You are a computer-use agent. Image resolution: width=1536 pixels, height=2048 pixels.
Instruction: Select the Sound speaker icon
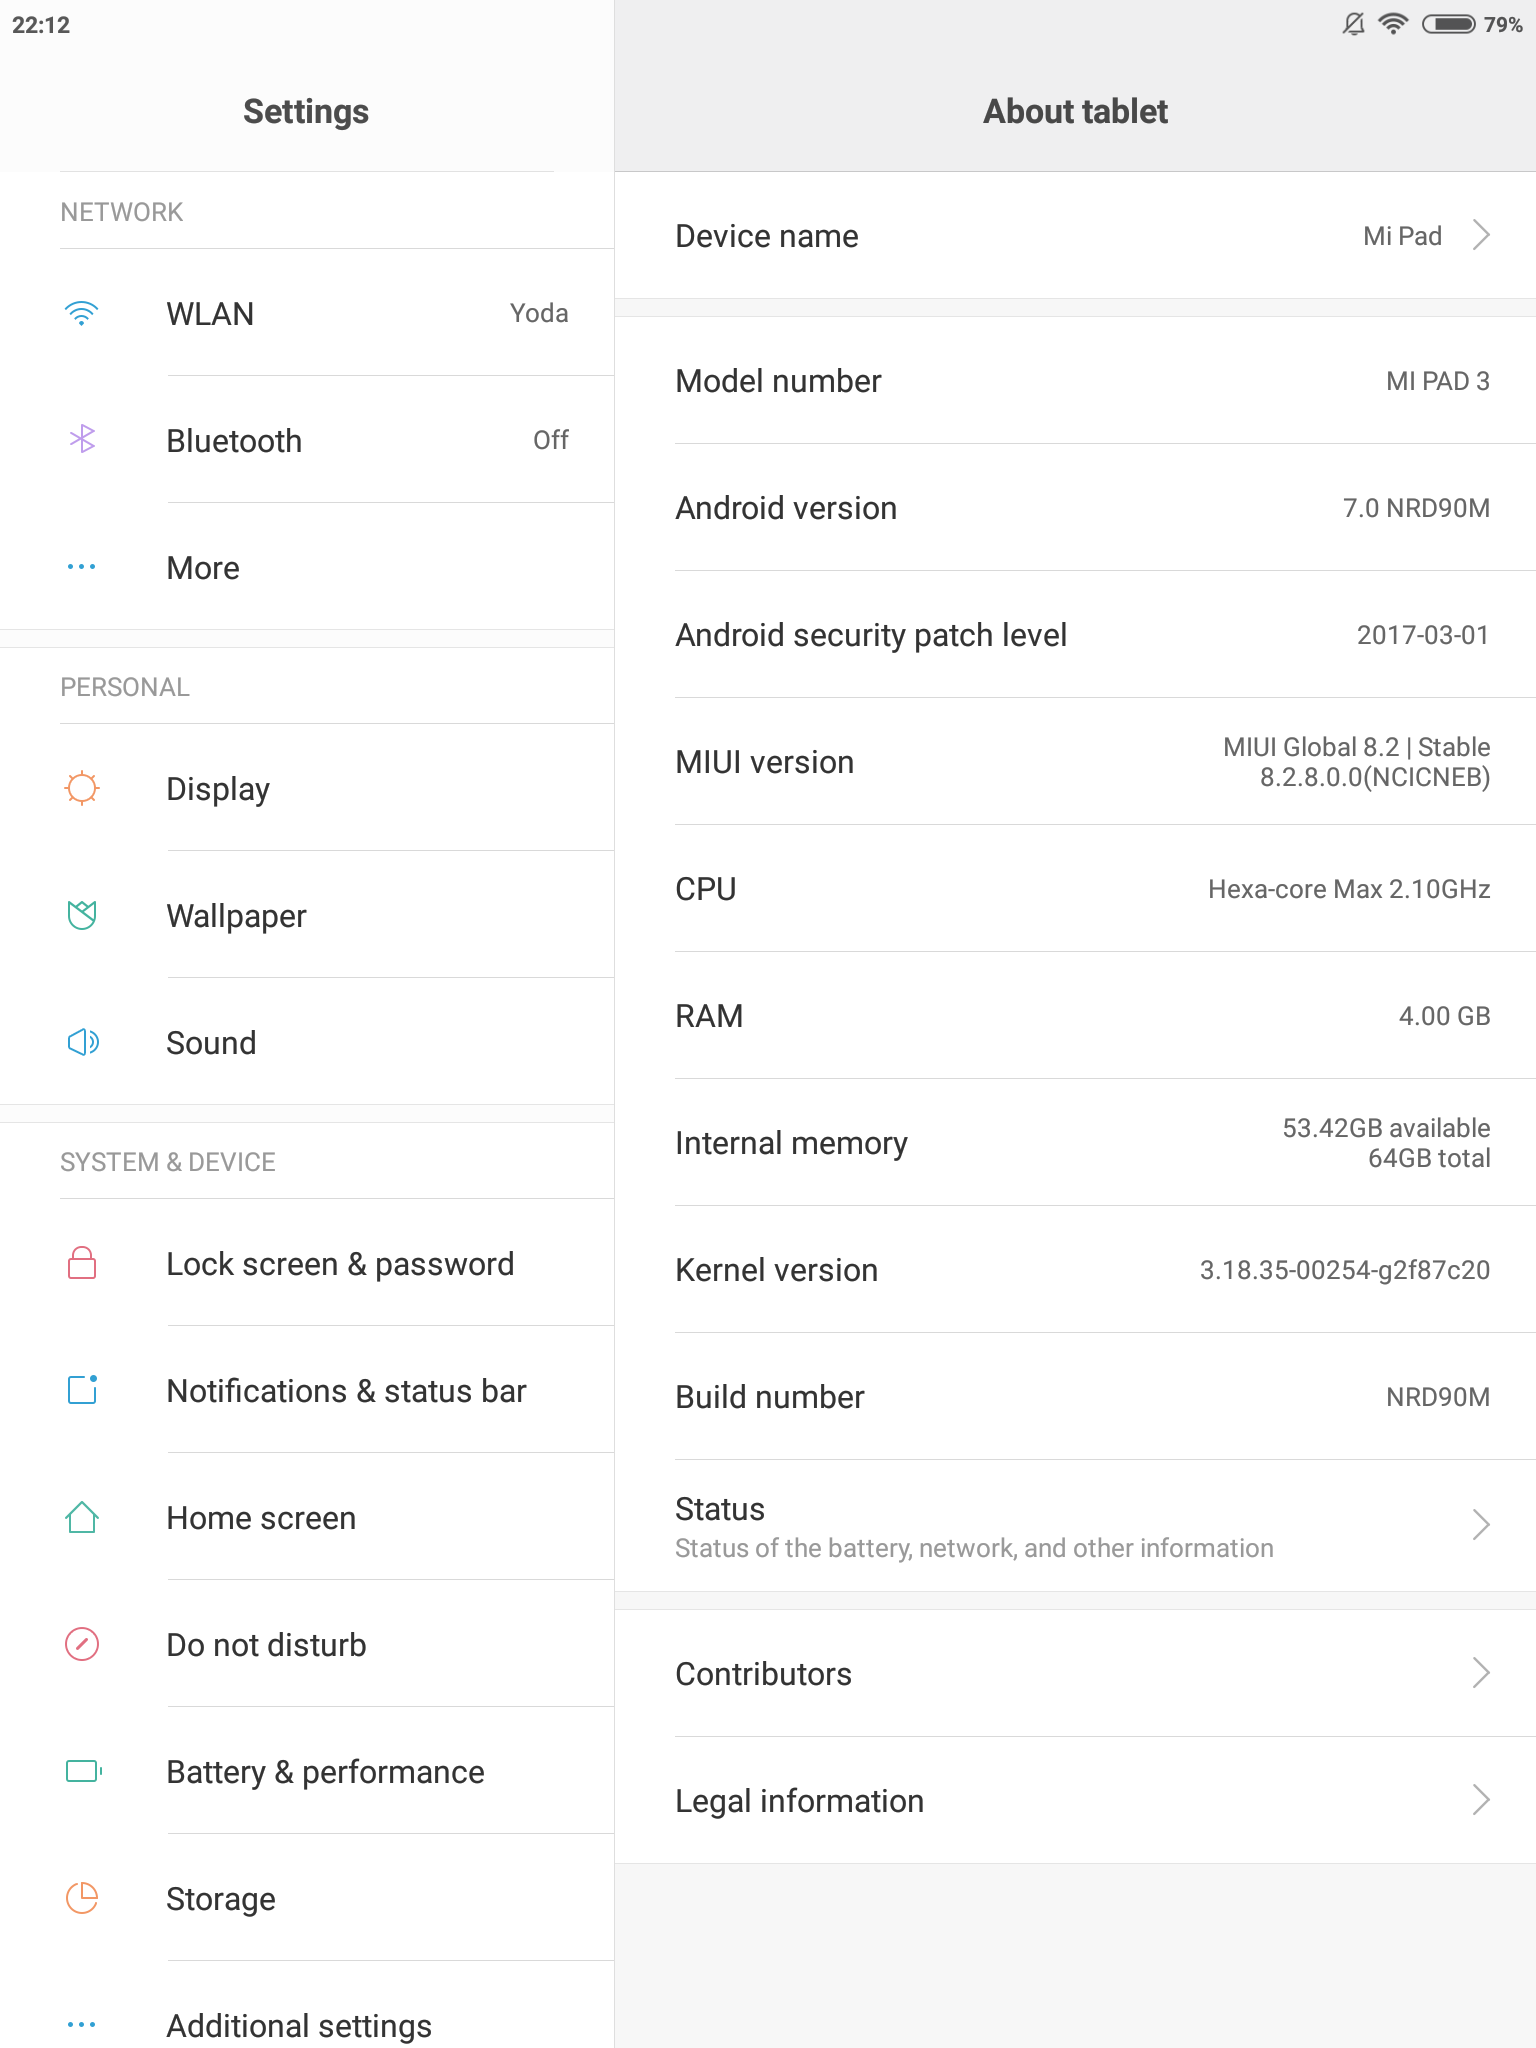coord(83,1042)
